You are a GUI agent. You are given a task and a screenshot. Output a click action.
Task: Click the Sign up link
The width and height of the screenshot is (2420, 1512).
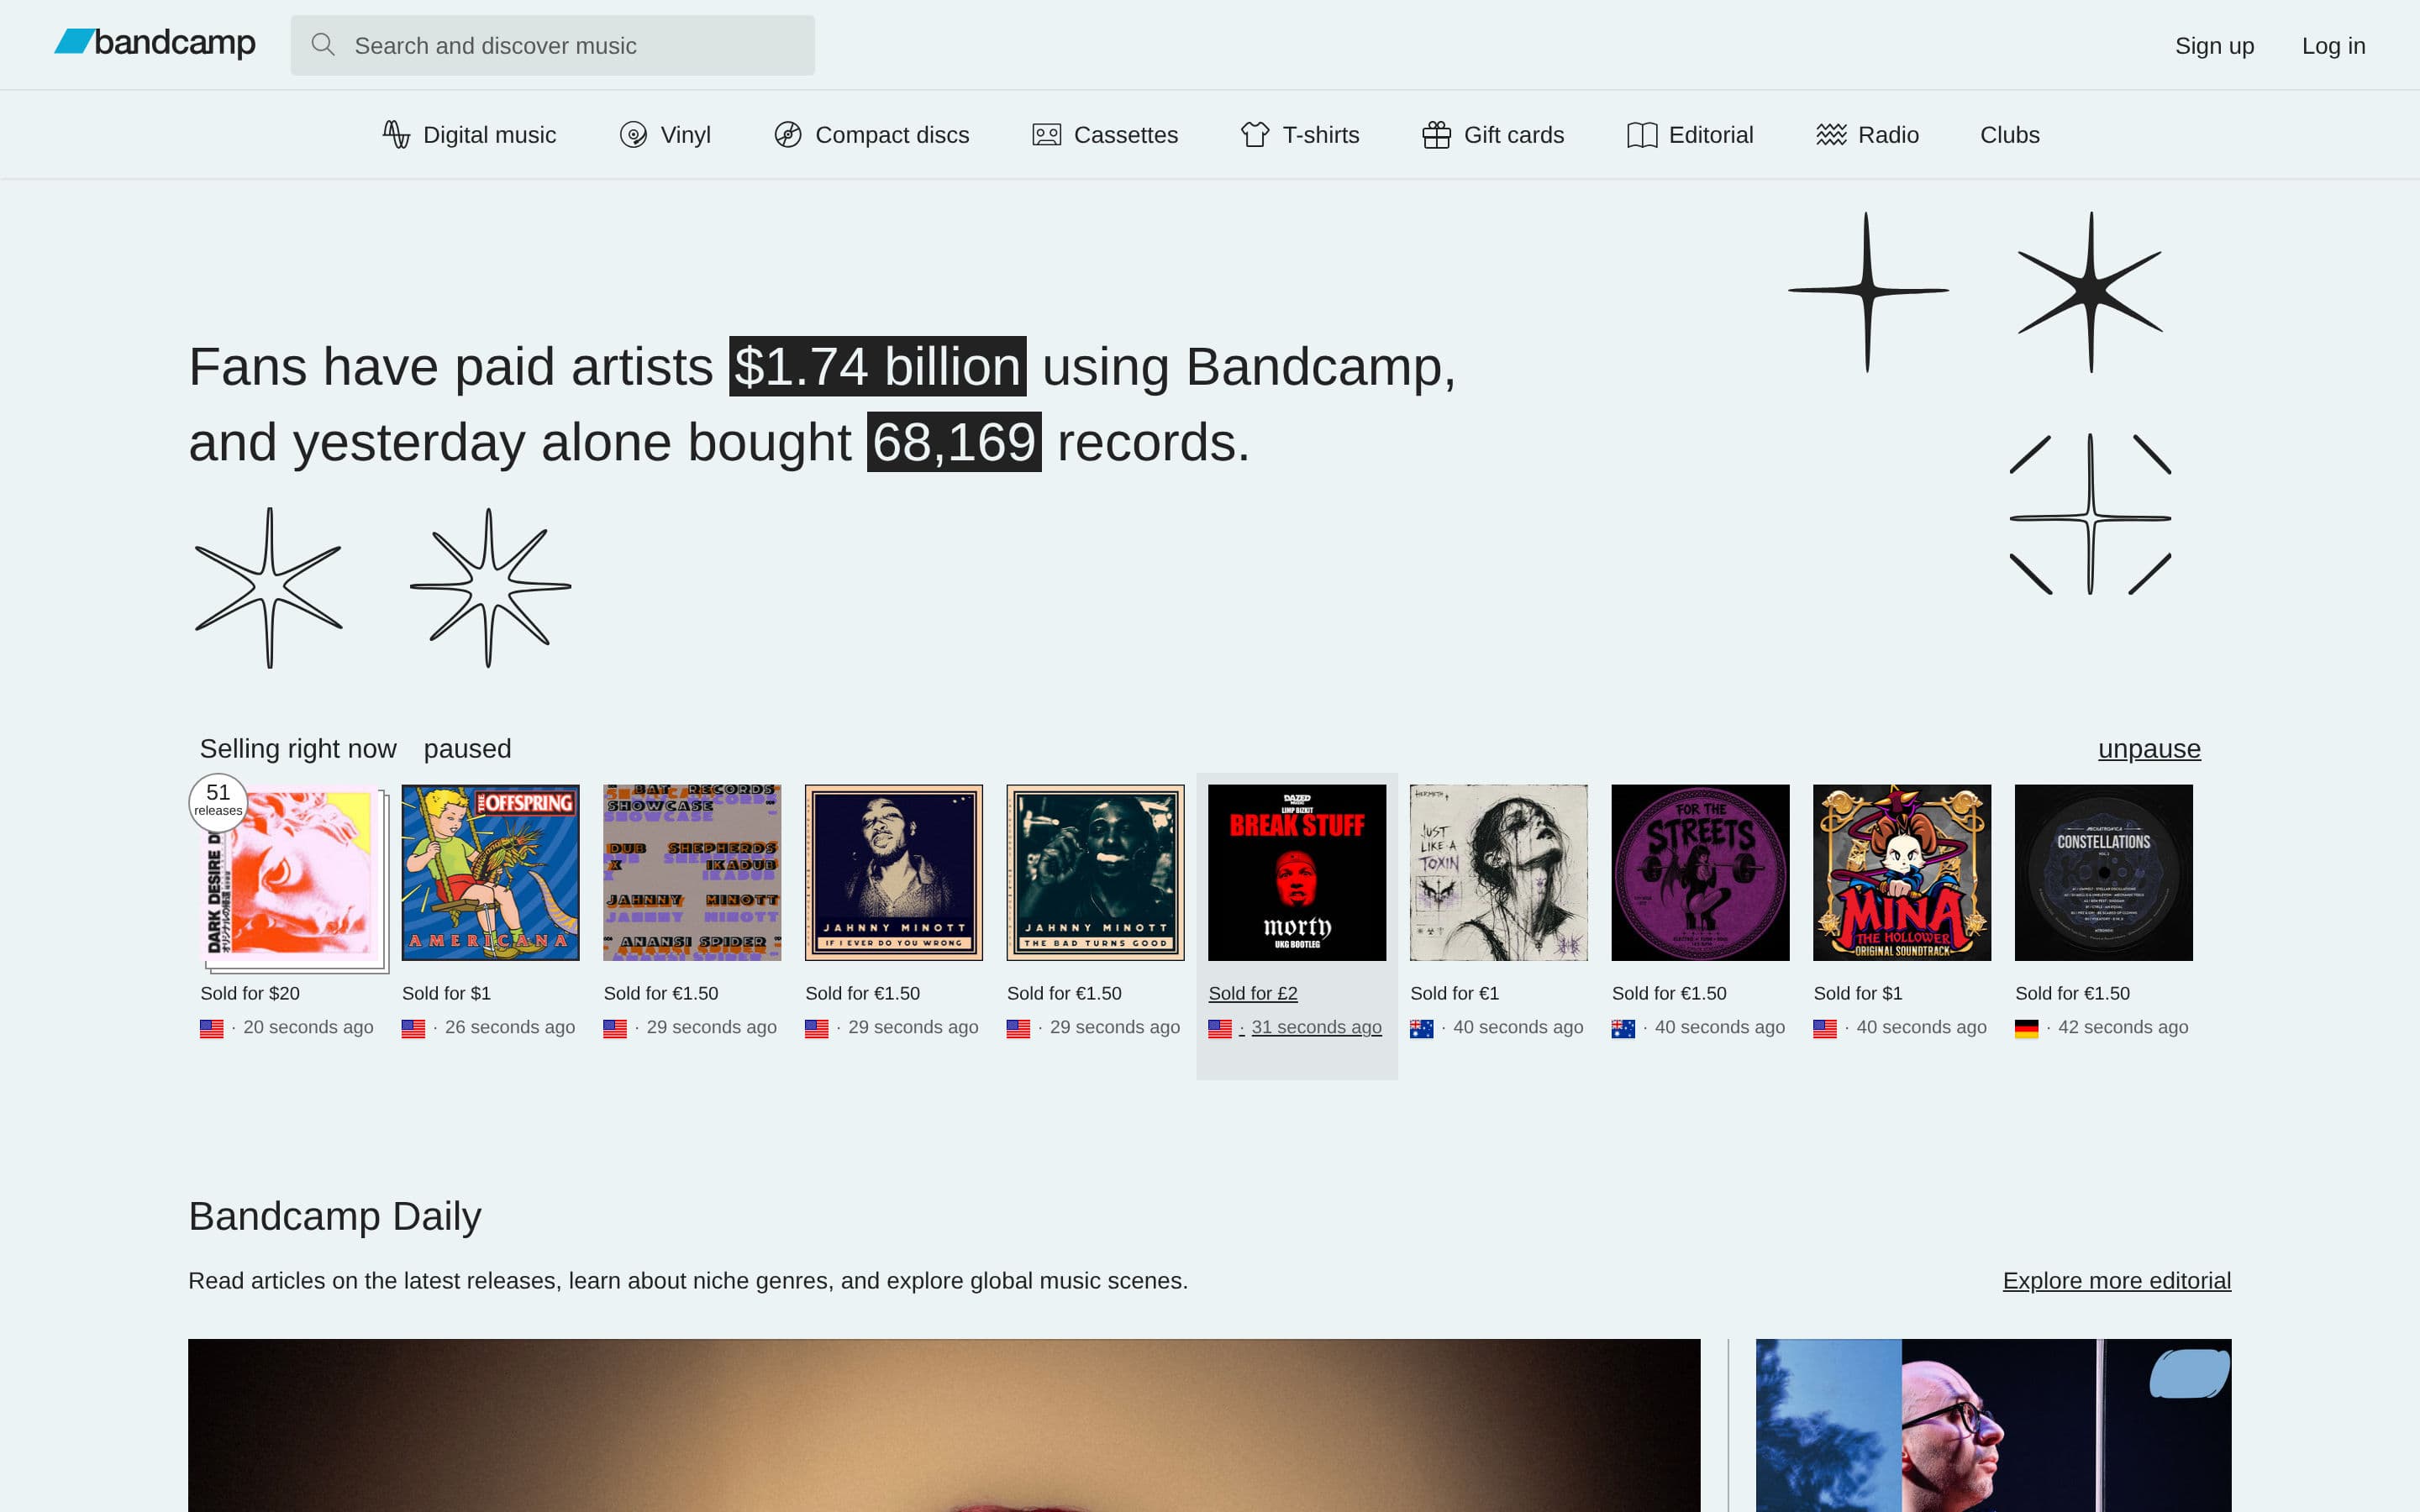click(x=2214, y=46)
